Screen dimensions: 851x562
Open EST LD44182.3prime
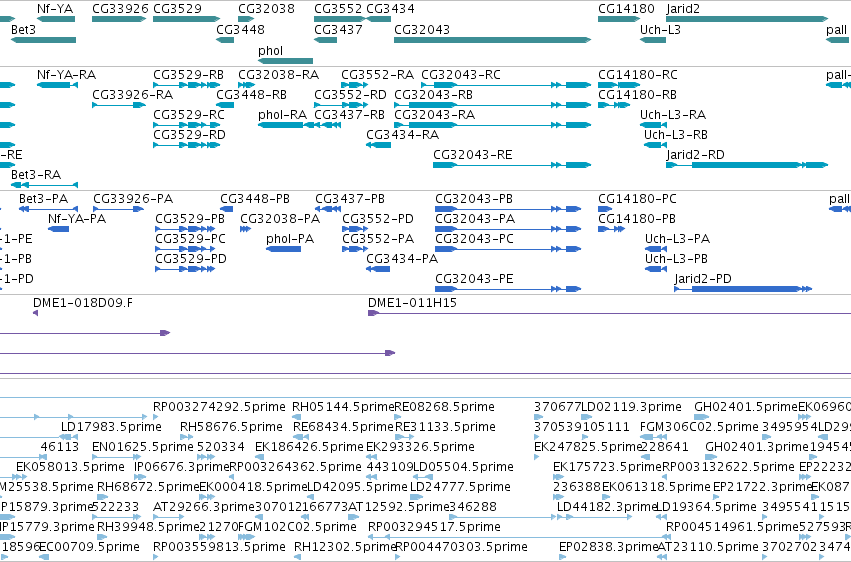pyautogui.click(x=607, y=507)
